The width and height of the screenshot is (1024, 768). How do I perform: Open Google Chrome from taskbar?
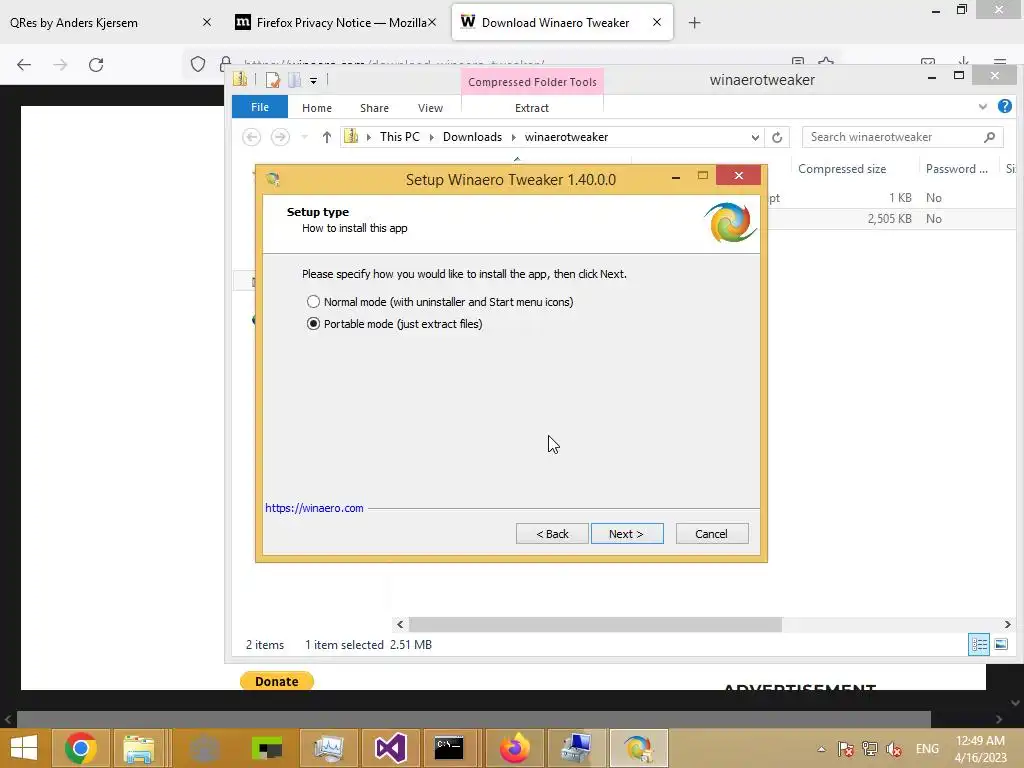point(80,748)
